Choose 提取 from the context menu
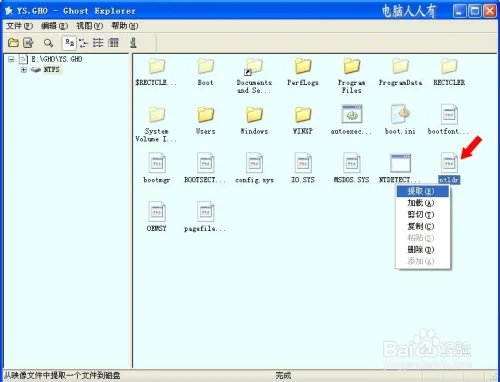500x382 pixels. pyautogui.click(x=423, y=191)
